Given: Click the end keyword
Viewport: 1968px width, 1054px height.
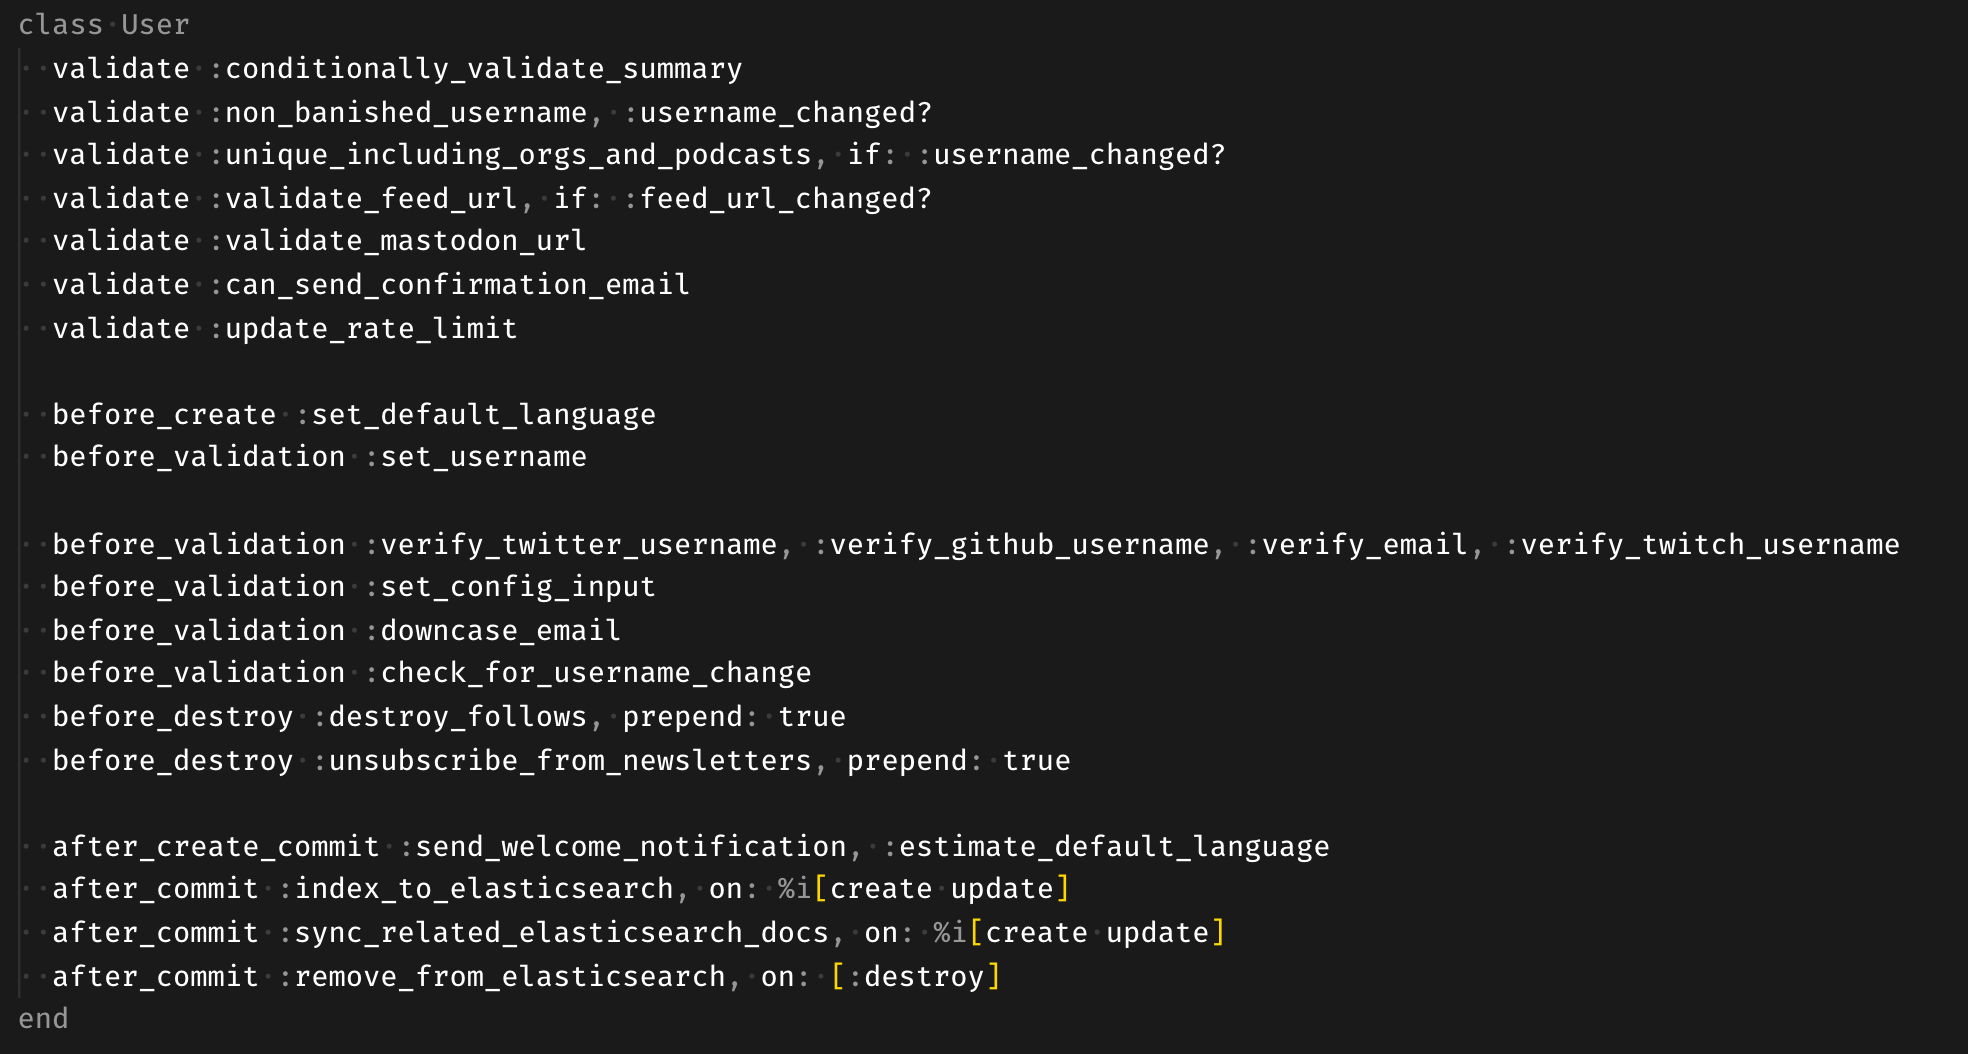Looking at the screenshot, I should pos(44,1019).
